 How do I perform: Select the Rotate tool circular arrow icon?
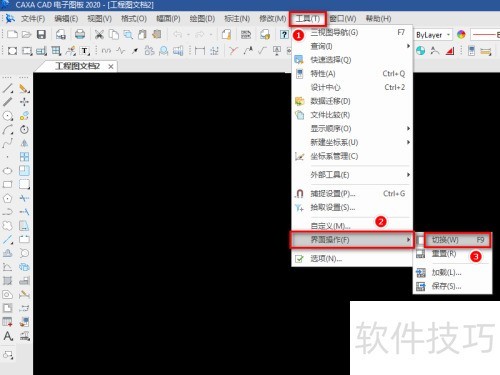tap(24, 129)
